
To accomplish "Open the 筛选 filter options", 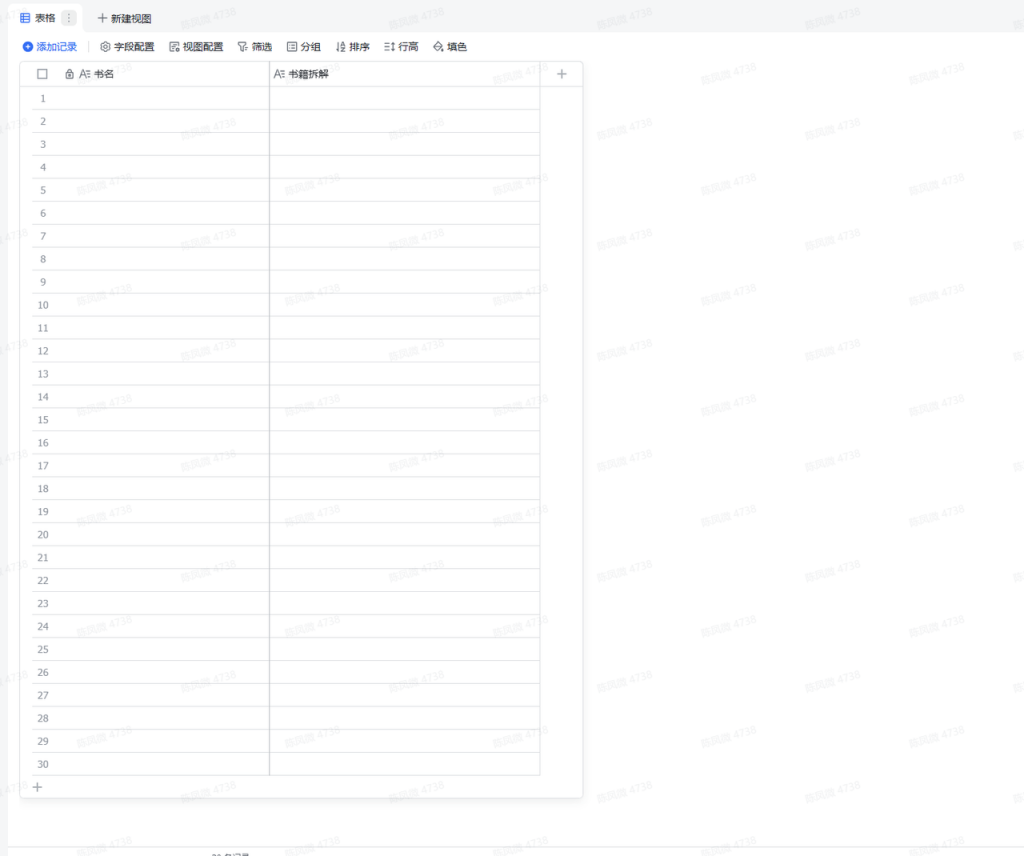I will point(255,47).
